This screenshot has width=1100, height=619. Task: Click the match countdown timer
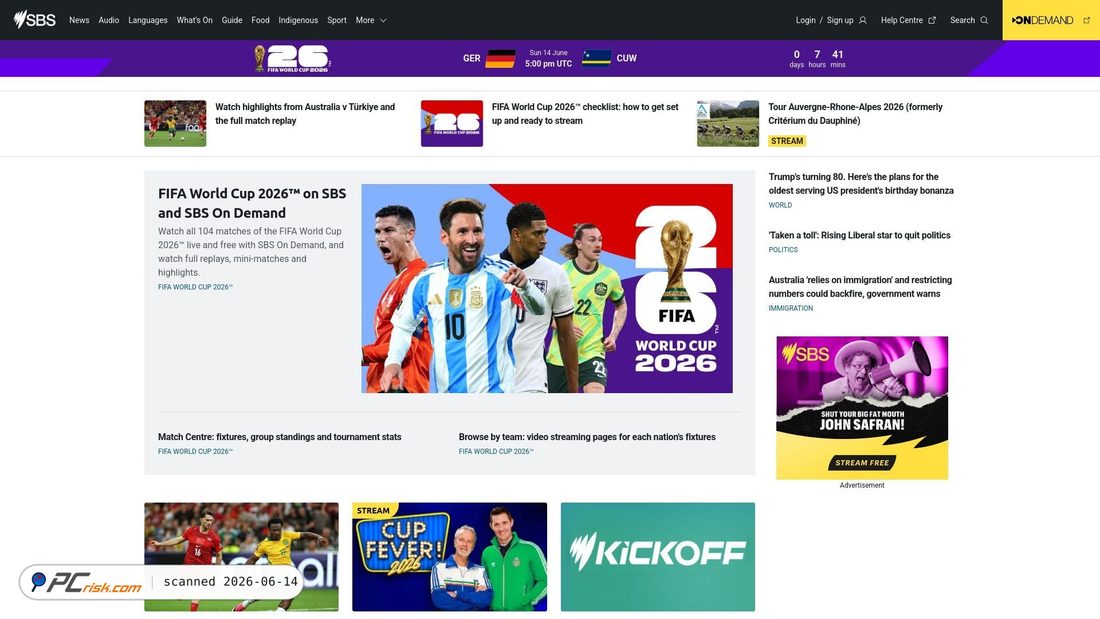[x=817, y=58]
